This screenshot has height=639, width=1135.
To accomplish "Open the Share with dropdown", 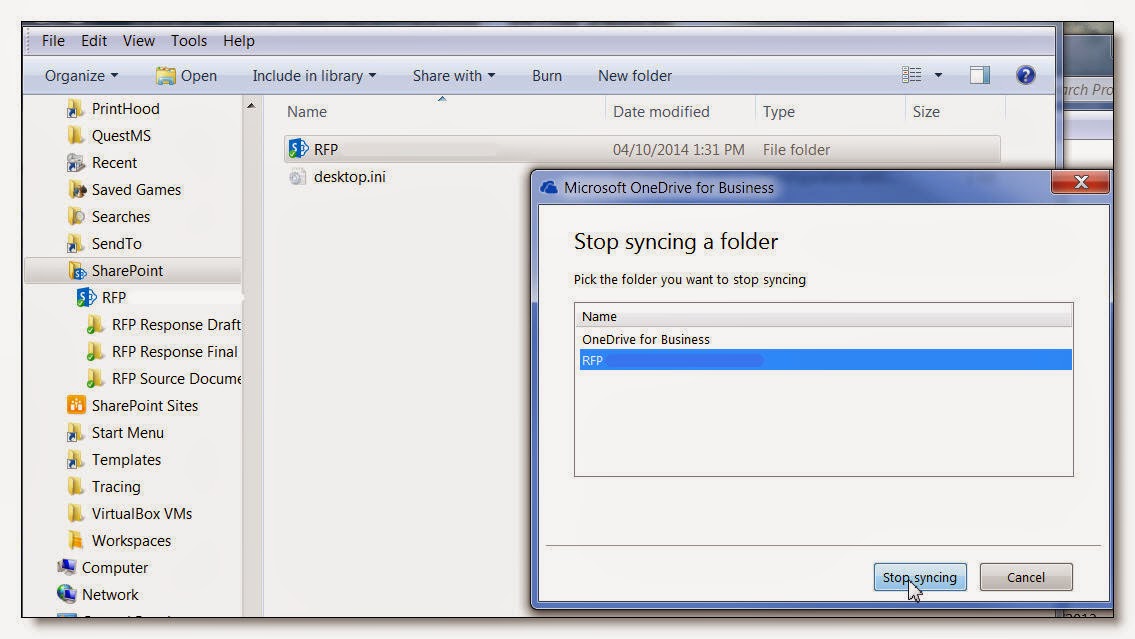I will pos(454,76).
